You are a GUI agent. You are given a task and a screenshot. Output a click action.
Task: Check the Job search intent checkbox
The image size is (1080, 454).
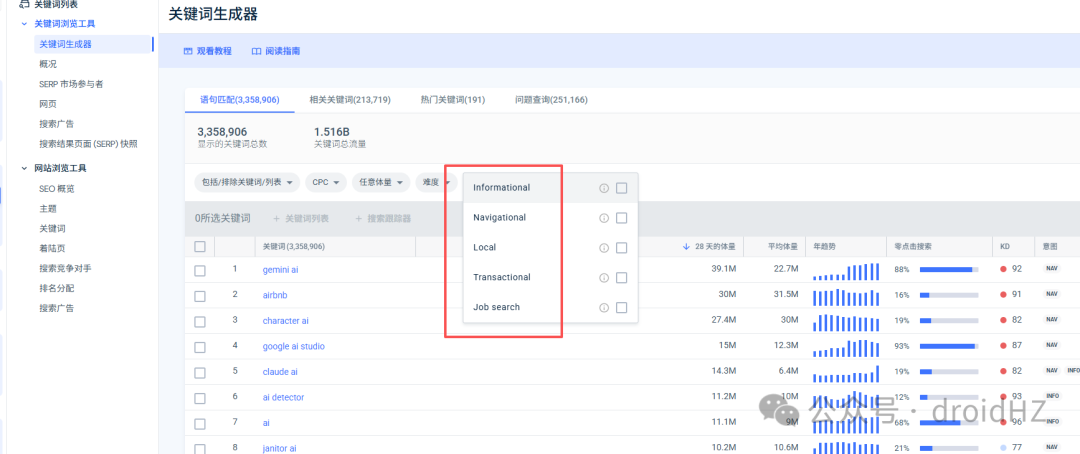[x=621, y=308]
